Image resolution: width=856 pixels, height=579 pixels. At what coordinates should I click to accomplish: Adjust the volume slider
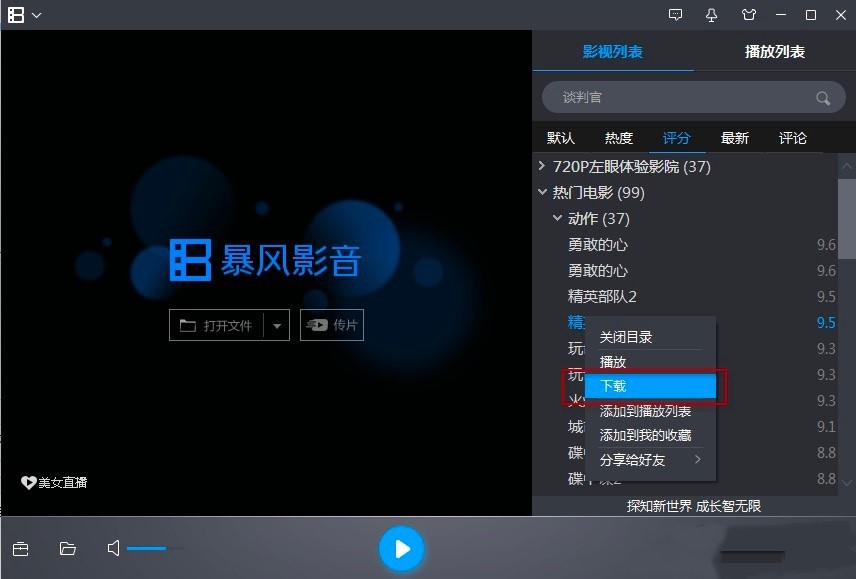click(x=155, y=548)
